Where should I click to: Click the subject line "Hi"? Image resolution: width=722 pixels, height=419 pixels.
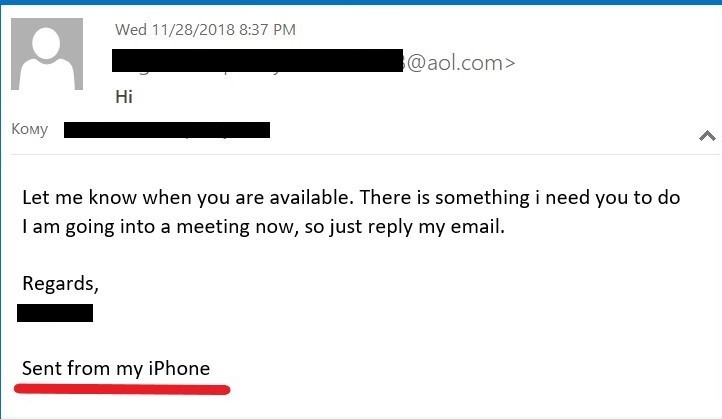point(124,97)
